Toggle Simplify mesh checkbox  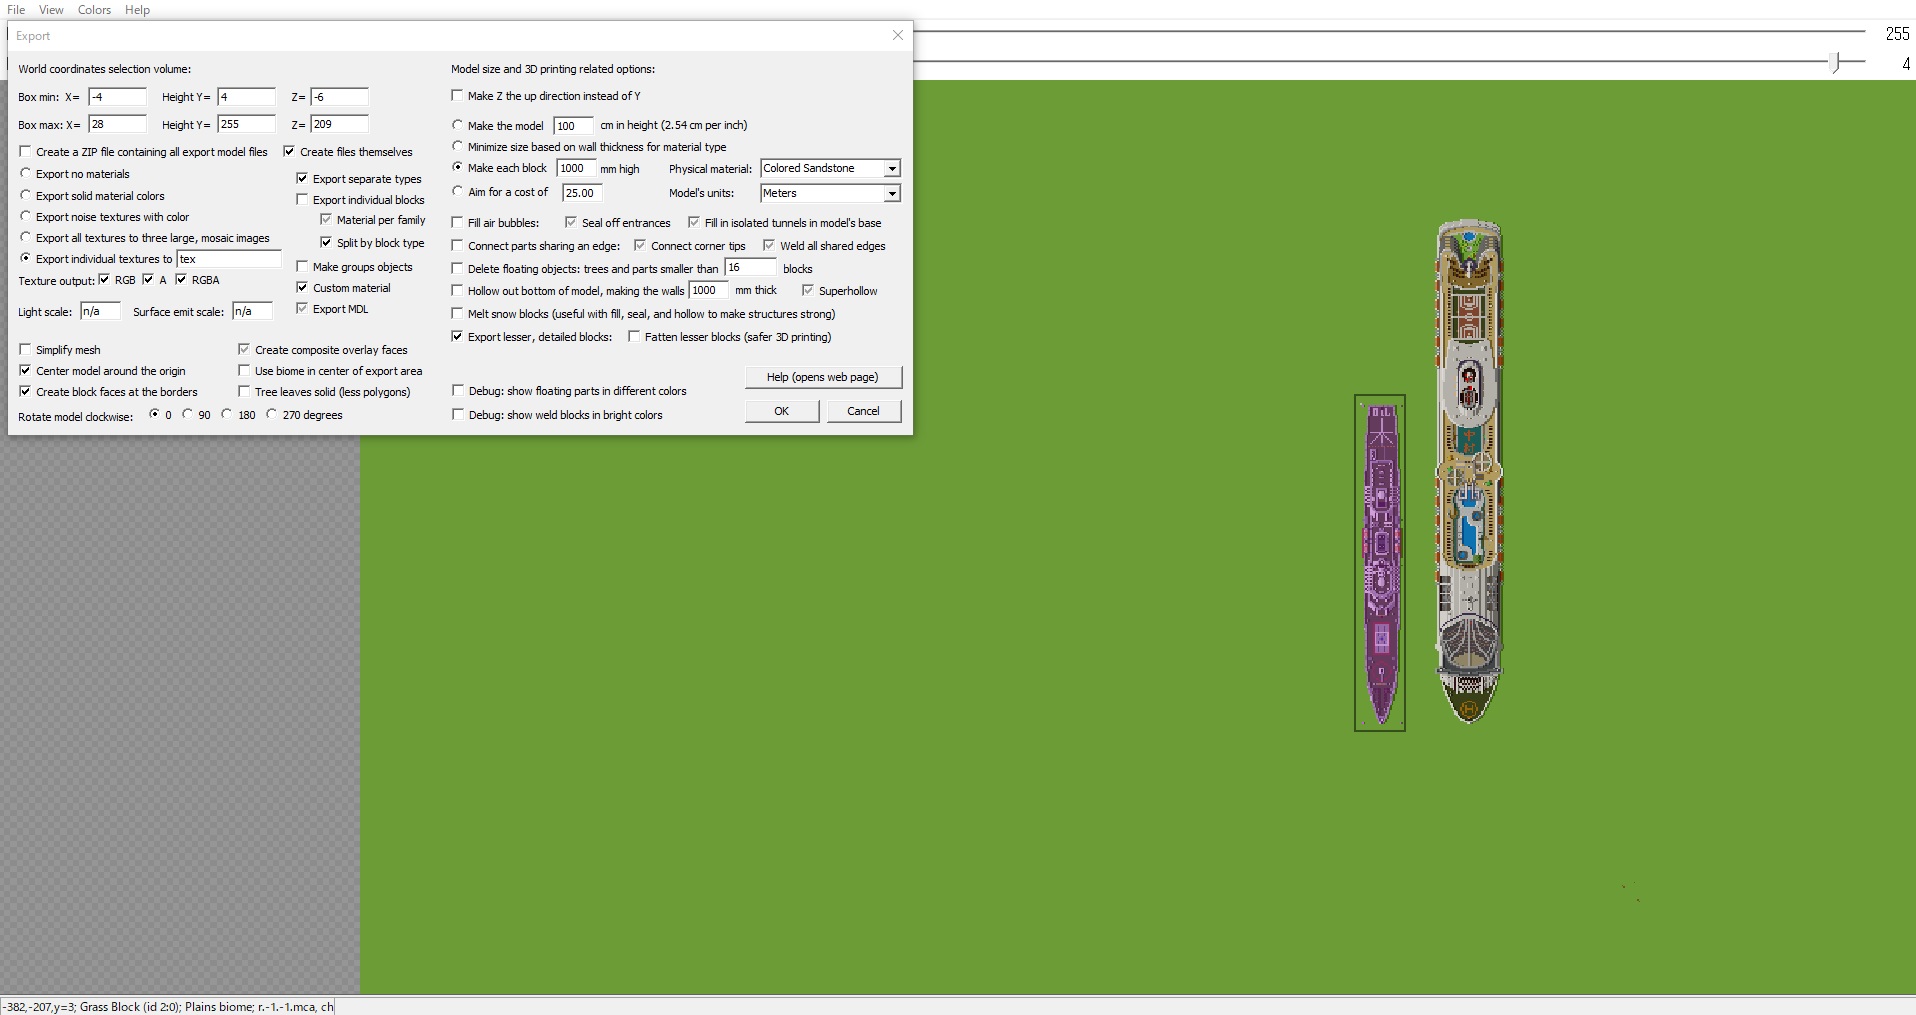click(x=26, y=350)
